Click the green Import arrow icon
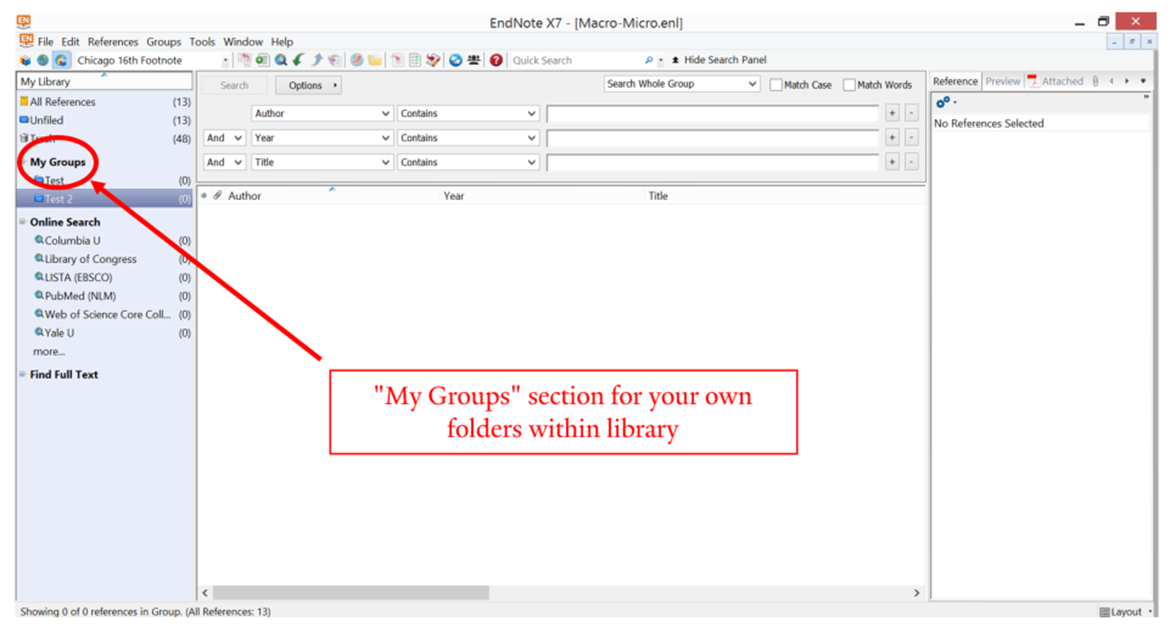This screenshot has height=627, width=1170. point(298,60)
